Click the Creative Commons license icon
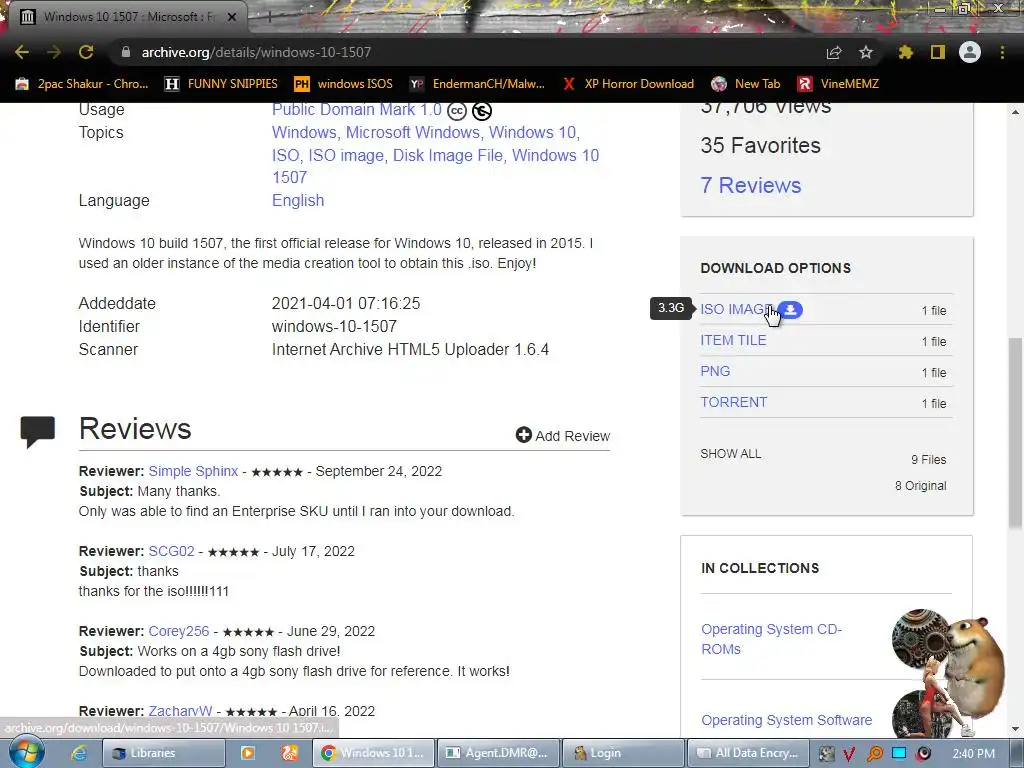The width and height of the screenshot is (1024, 768). coord(457,112)
